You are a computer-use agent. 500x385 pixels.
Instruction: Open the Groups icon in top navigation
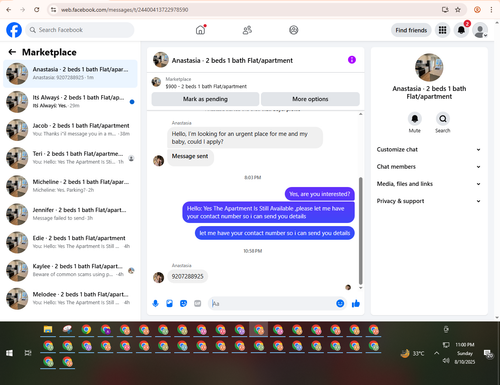pos(293,30)
